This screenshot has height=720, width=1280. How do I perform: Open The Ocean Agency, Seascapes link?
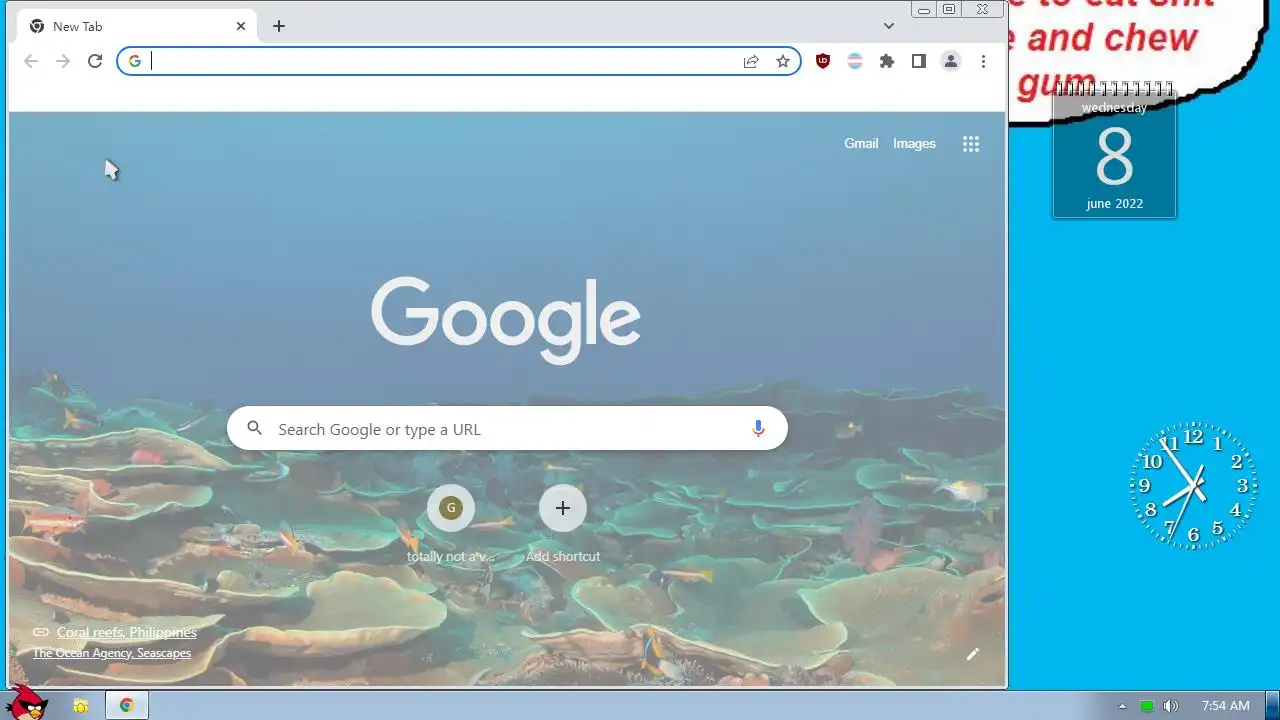[x=112, y=653]
